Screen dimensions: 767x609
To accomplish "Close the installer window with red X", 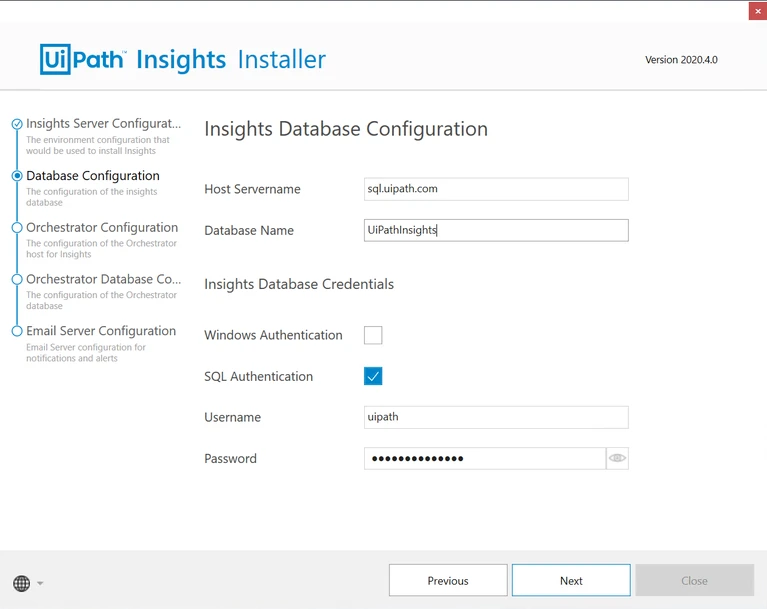I will click(758, 11).
